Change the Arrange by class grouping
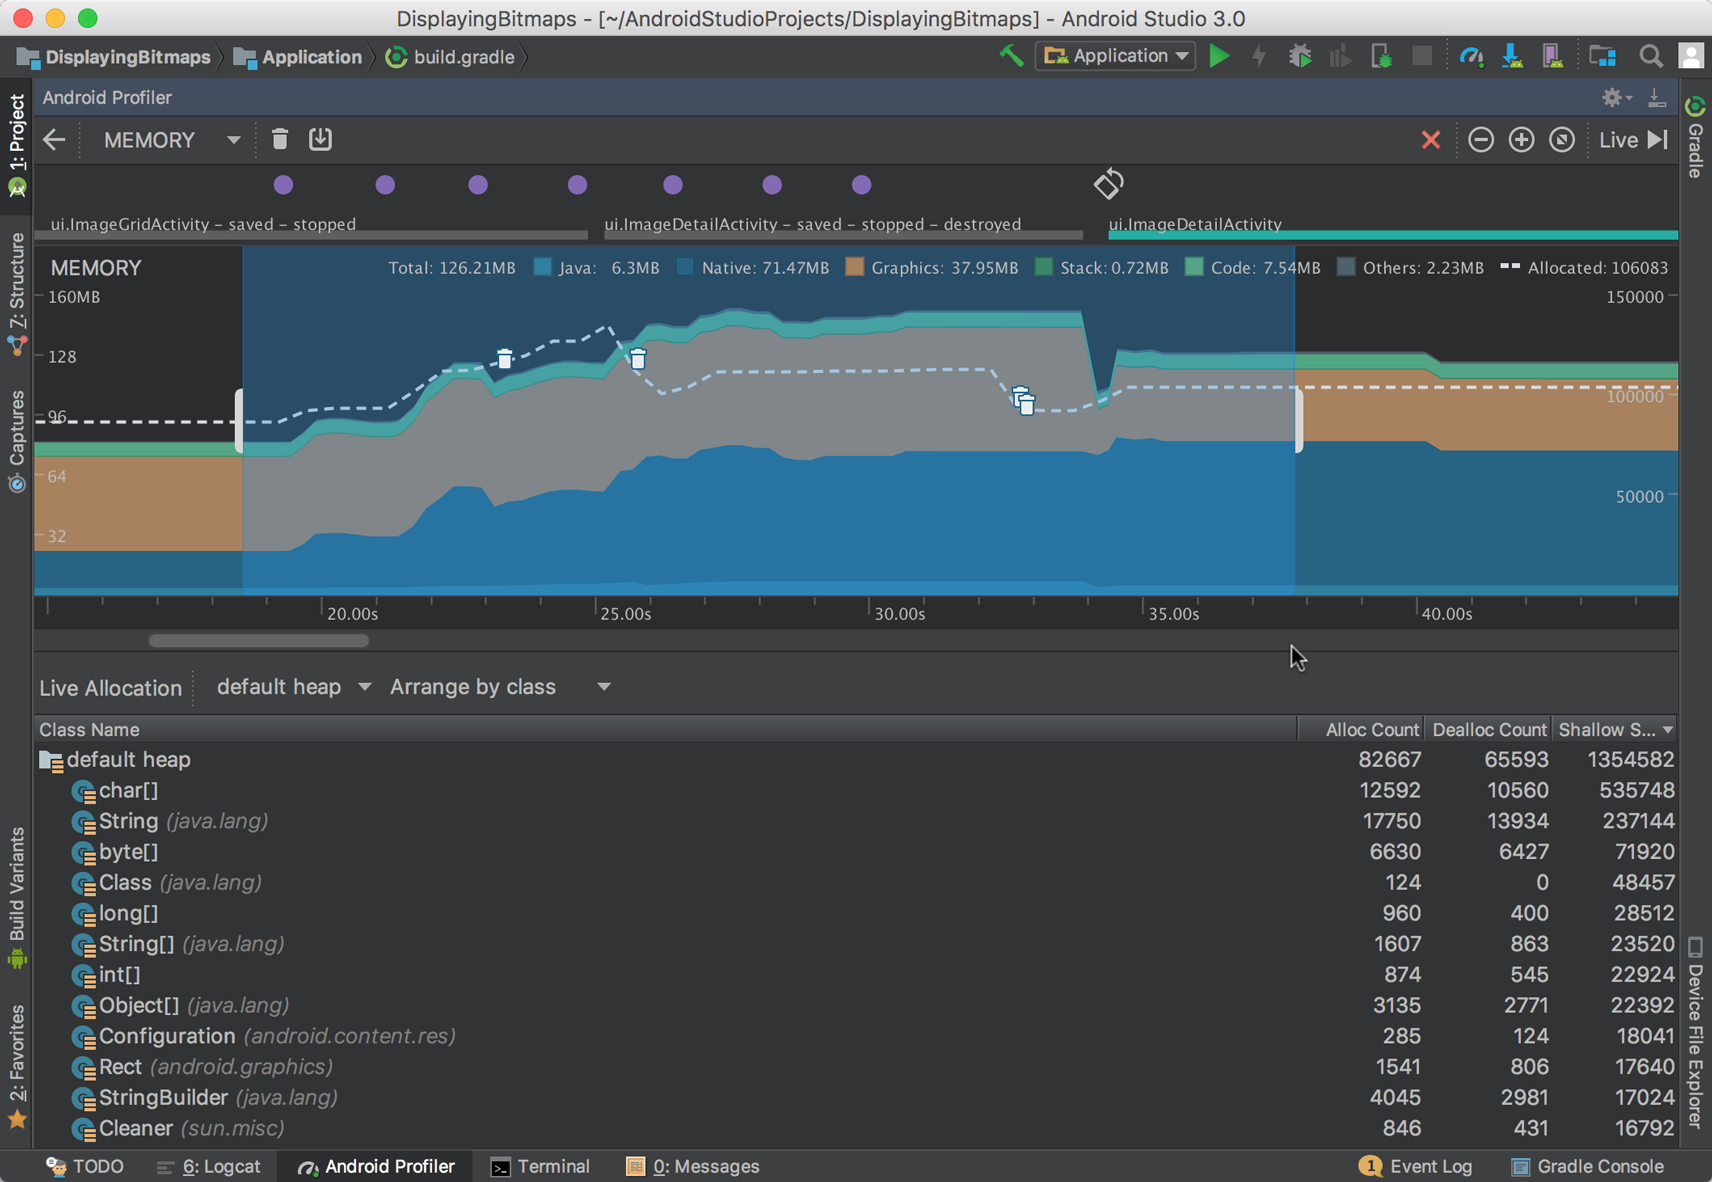Viewport: 1712px width, 1182px height. pos(488,687)
